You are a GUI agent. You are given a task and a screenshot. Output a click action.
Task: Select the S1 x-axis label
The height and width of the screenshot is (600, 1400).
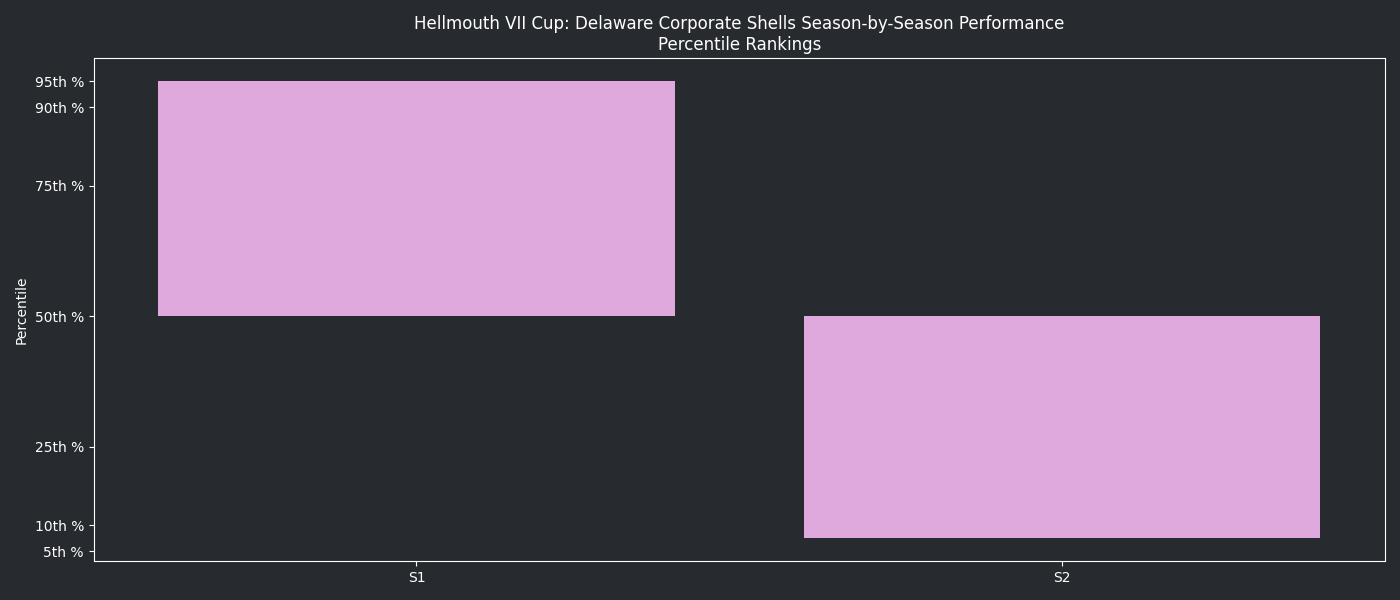point(417,577)
